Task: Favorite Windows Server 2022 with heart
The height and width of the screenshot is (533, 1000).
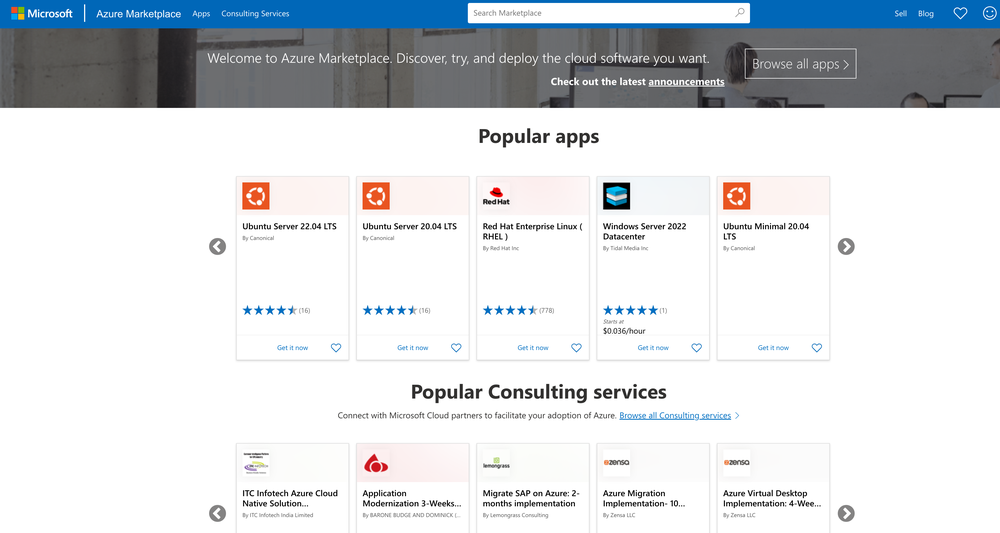Action: 696,348
